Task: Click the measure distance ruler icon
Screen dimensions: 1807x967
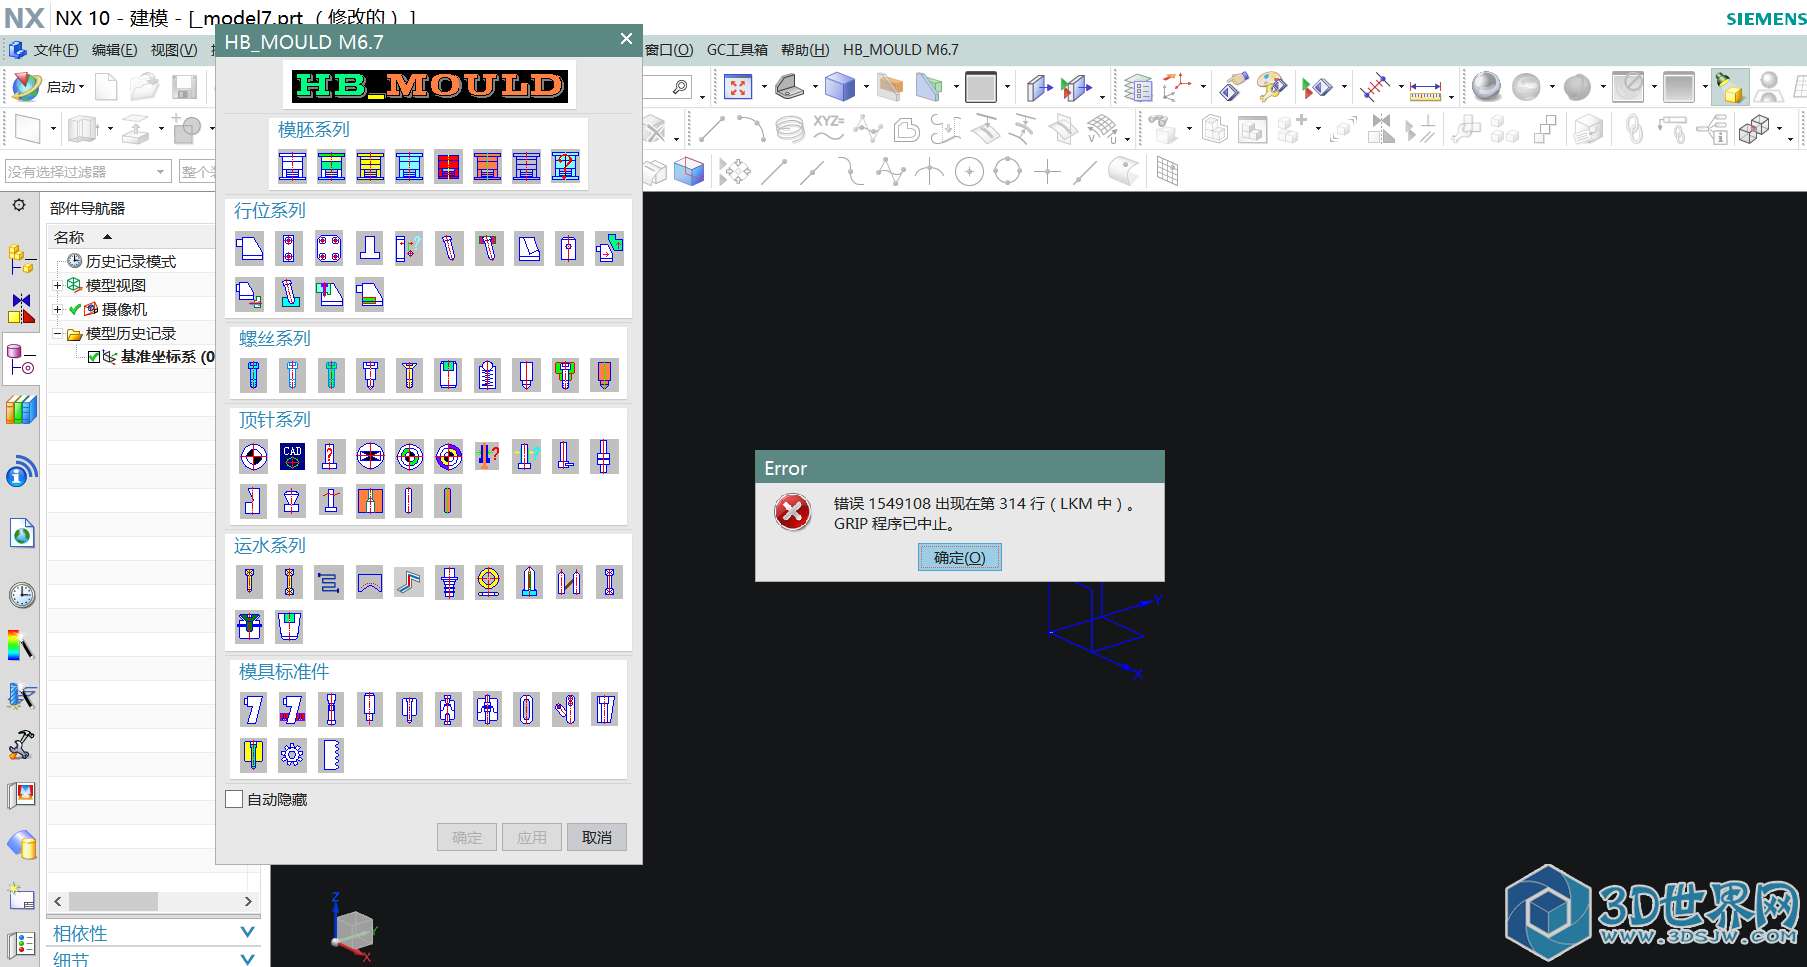Action: click(x=1425, y=90)
